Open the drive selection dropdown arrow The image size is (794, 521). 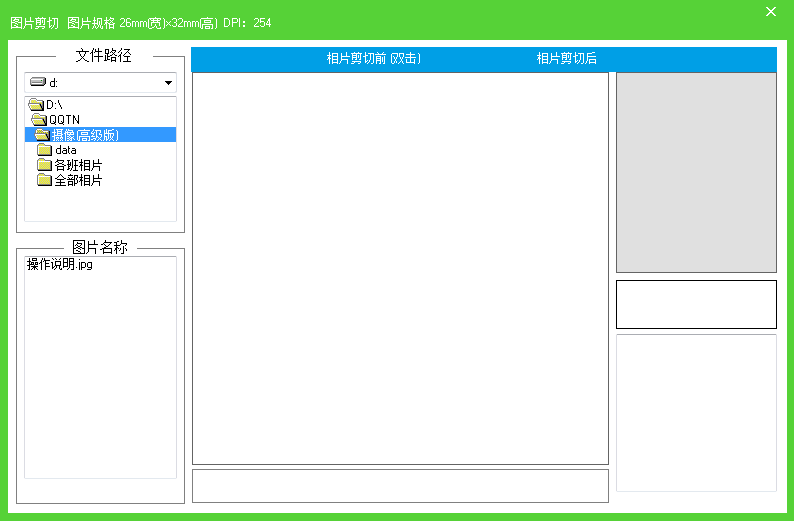pyautogui.click(x=167, y=83)
